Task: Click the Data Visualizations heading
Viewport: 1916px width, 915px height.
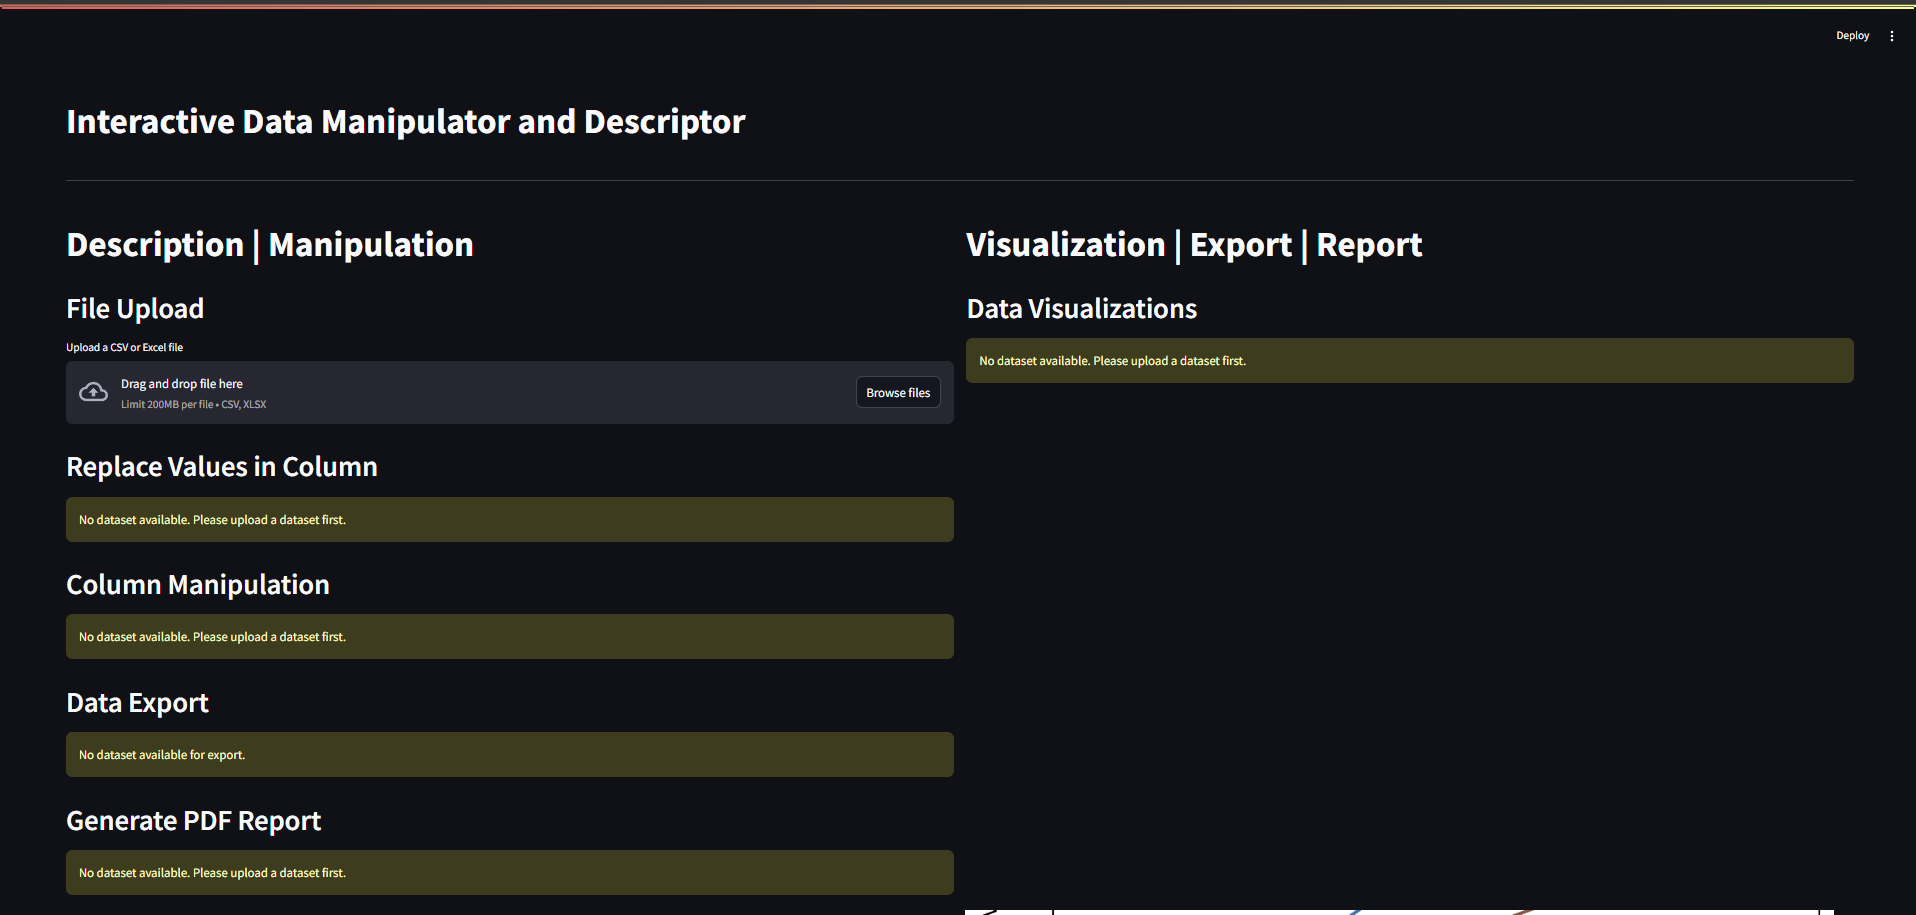Action: click(1082, 309)
